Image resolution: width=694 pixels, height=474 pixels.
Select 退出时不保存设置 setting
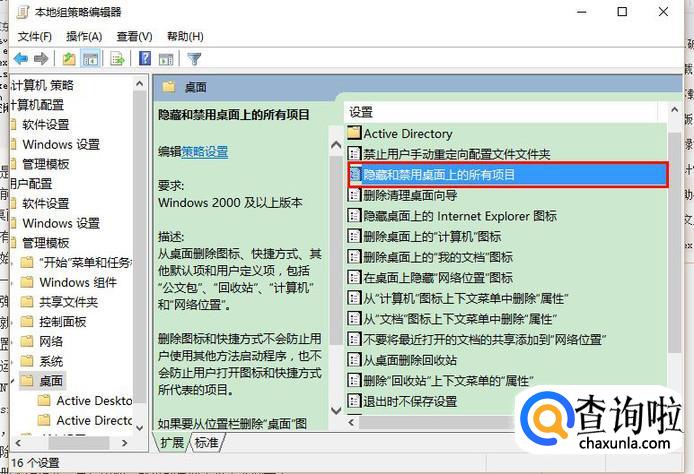(402, 401)
